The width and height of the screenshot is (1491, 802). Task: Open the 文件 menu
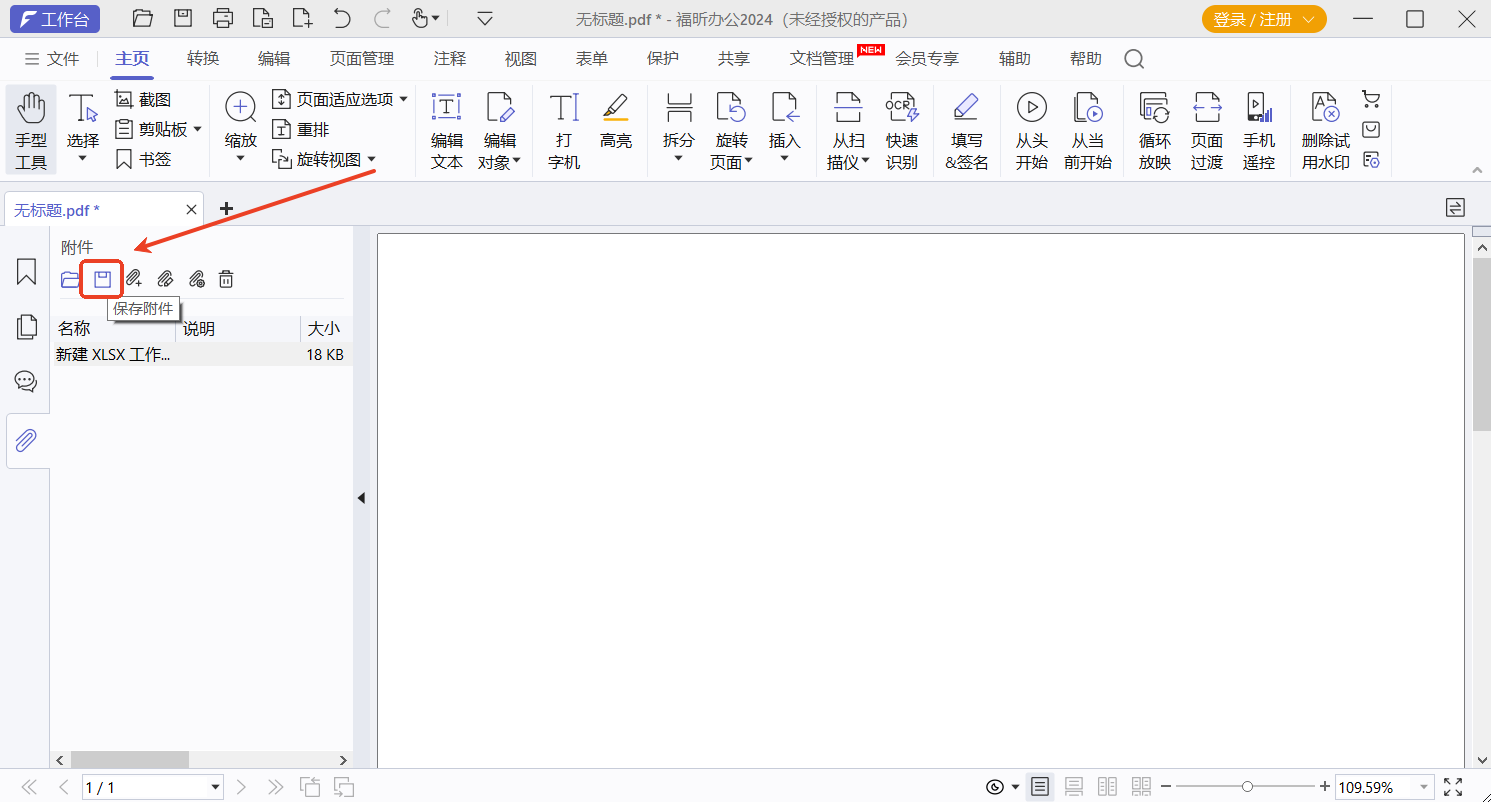coord(62,58)
